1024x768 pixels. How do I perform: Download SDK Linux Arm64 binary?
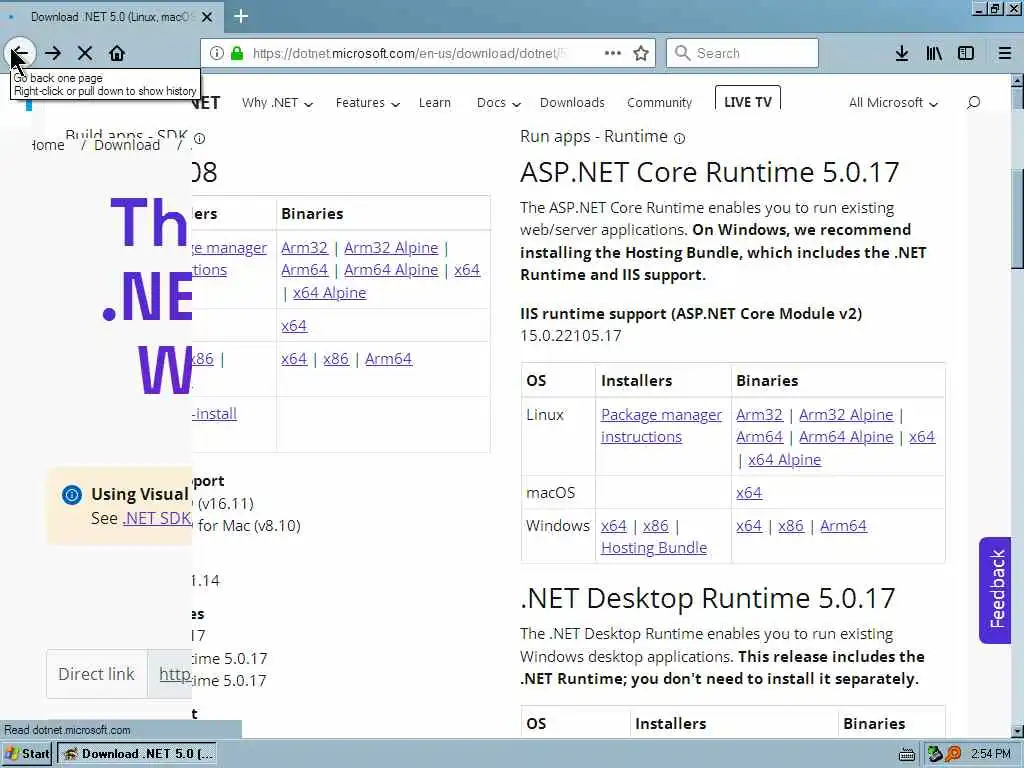pos(304,270)
